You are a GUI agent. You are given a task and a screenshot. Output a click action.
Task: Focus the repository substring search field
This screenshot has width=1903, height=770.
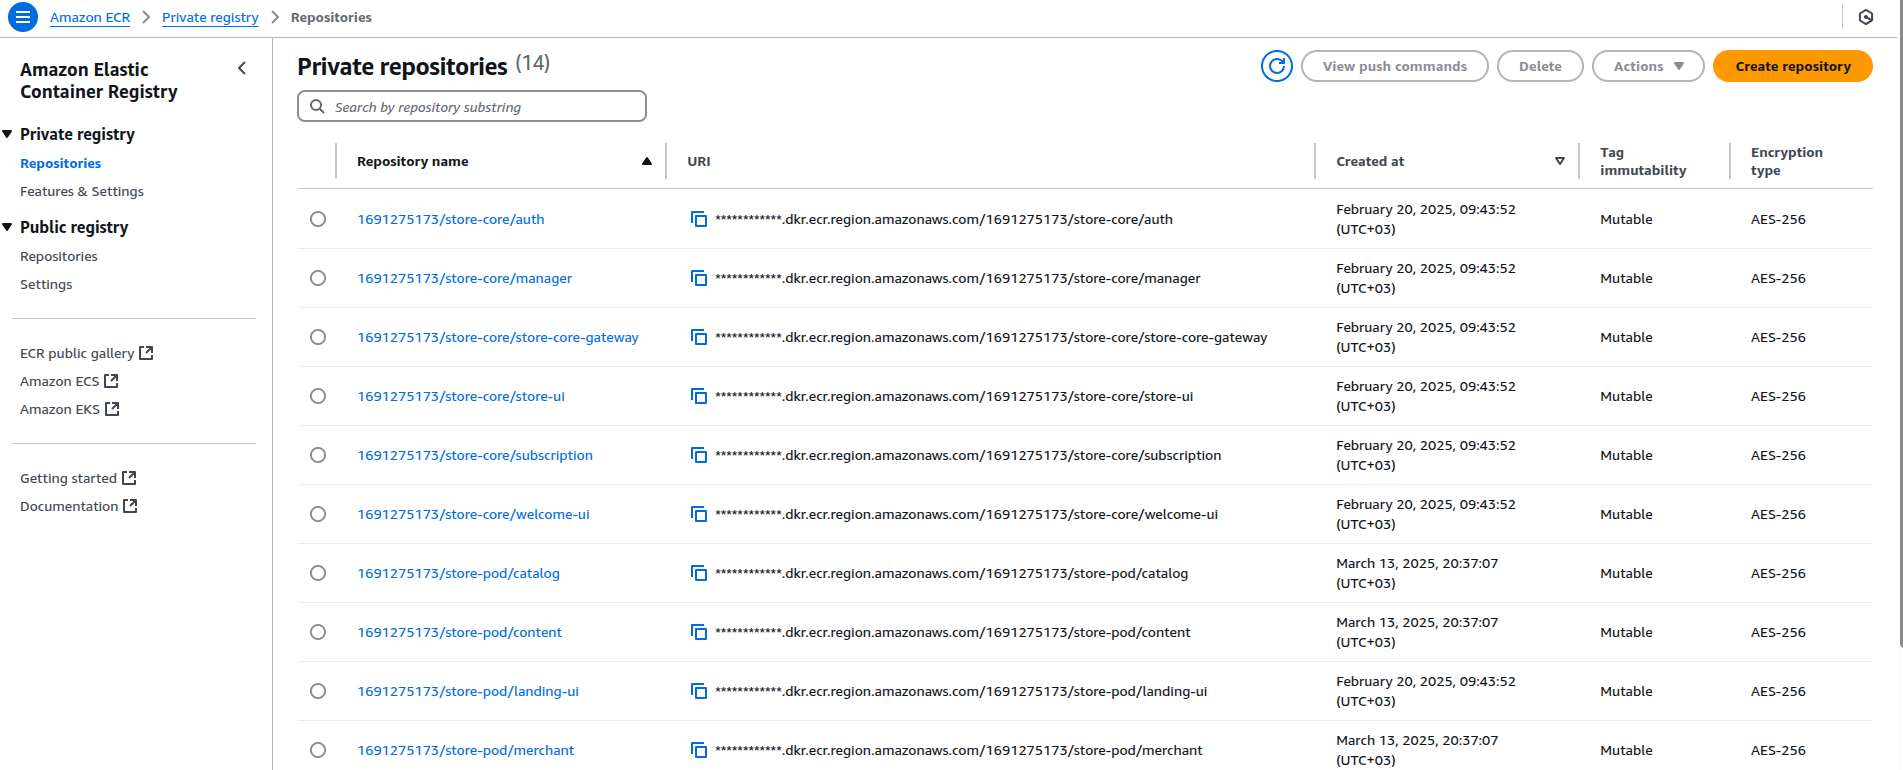472,106
